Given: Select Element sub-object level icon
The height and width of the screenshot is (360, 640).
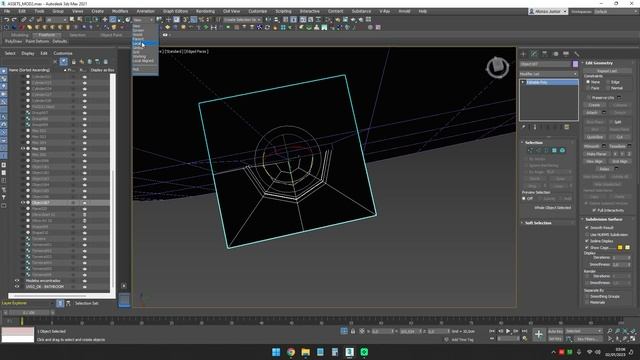Looking at the screenshot, I should (562, 151).
